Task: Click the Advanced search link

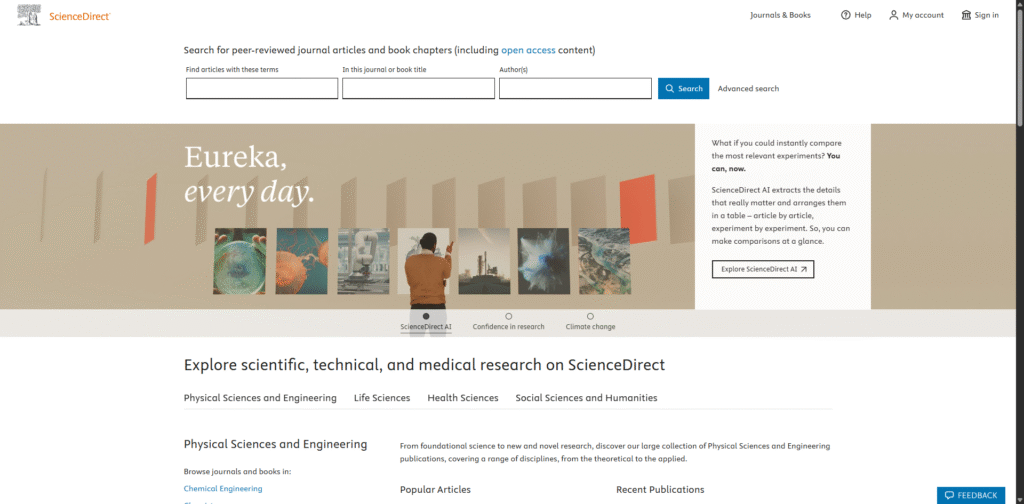Action: click(748, 89)
